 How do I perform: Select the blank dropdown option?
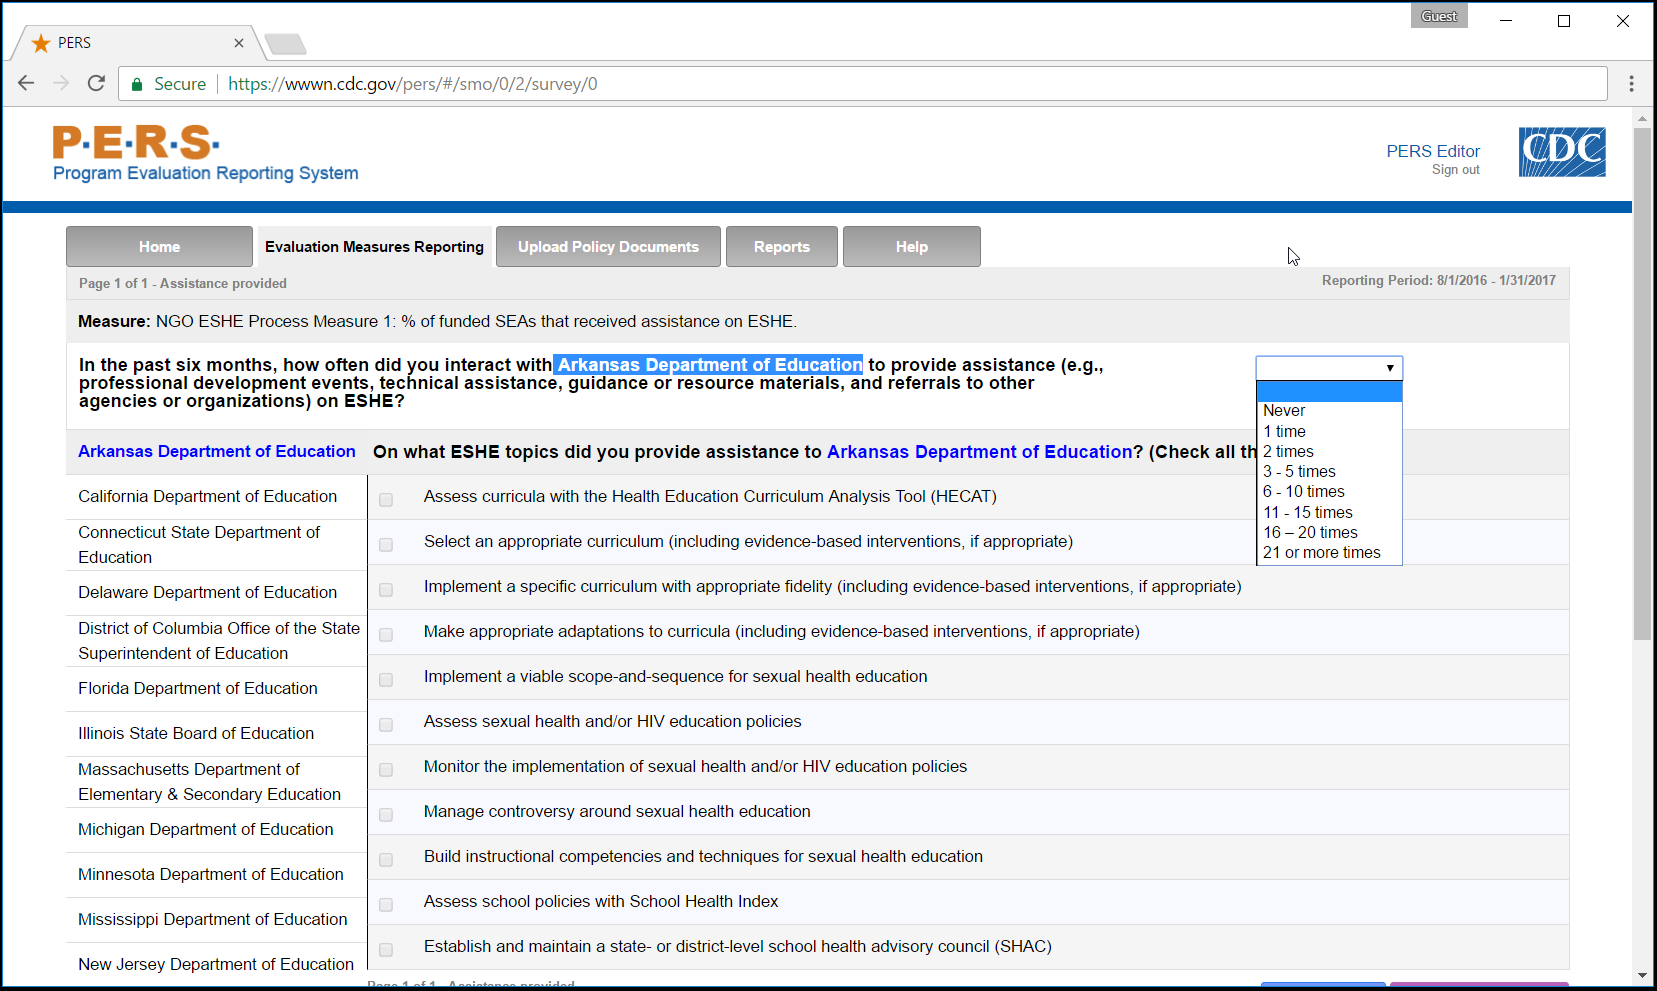click(x=1329, y=391)
